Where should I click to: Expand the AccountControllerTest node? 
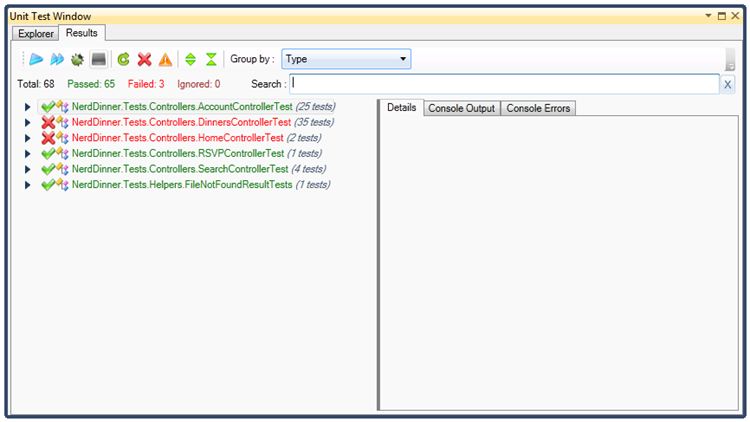[28, 107]
